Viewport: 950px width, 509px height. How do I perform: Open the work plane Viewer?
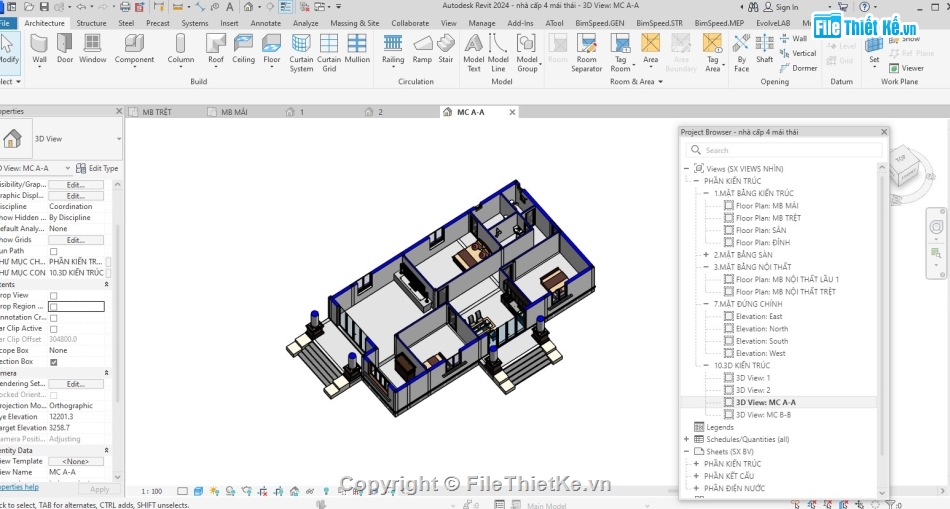tap(906, 68)
